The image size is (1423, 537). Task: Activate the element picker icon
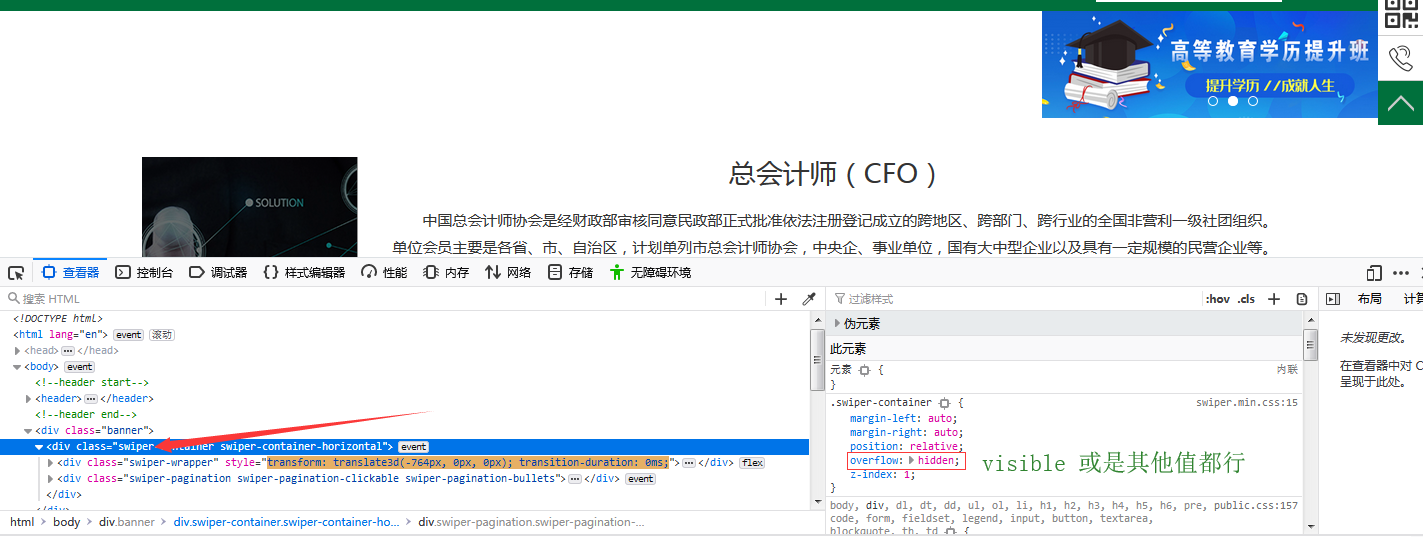click(16, 272)
